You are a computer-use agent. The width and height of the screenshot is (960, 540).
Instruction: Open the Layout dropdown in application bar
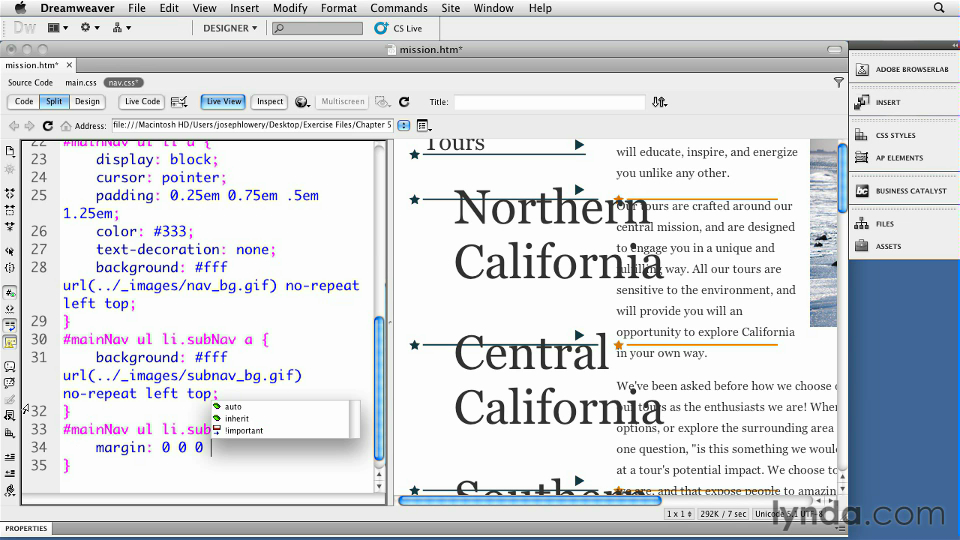coord(58,28)
